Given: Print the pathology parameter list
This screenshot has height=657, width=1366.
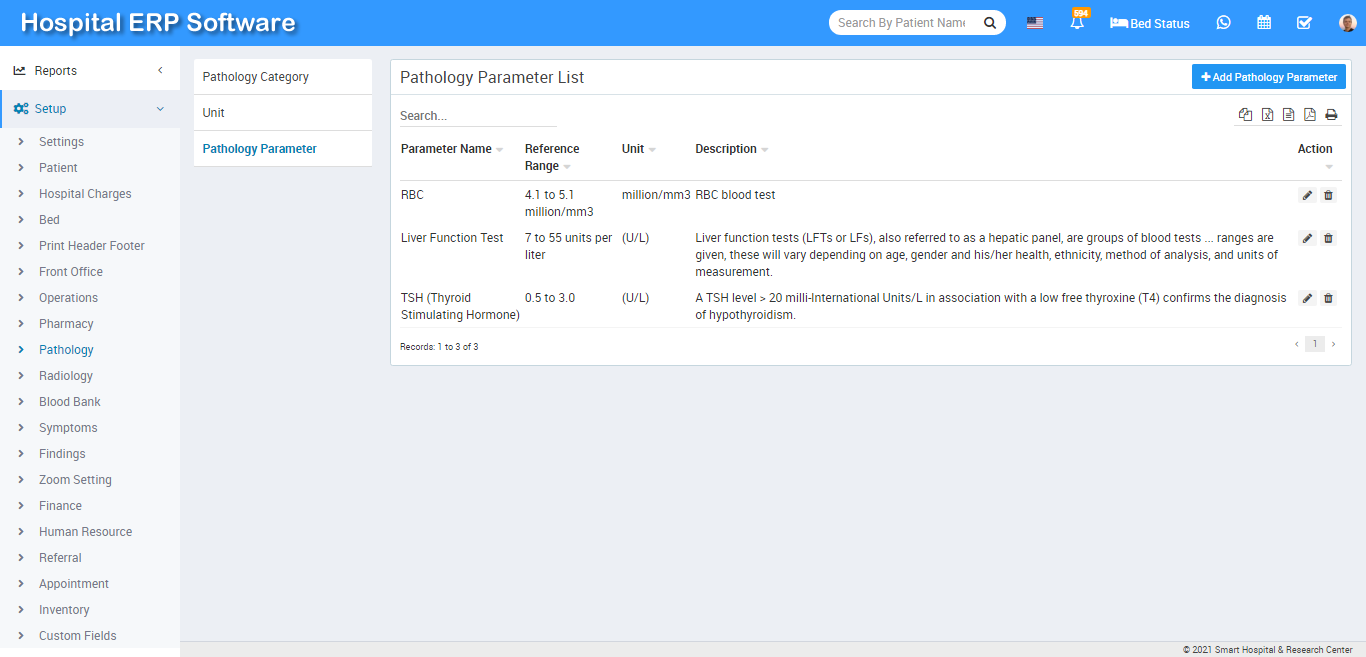Looking at the screenshot, I should point(1331,115).
